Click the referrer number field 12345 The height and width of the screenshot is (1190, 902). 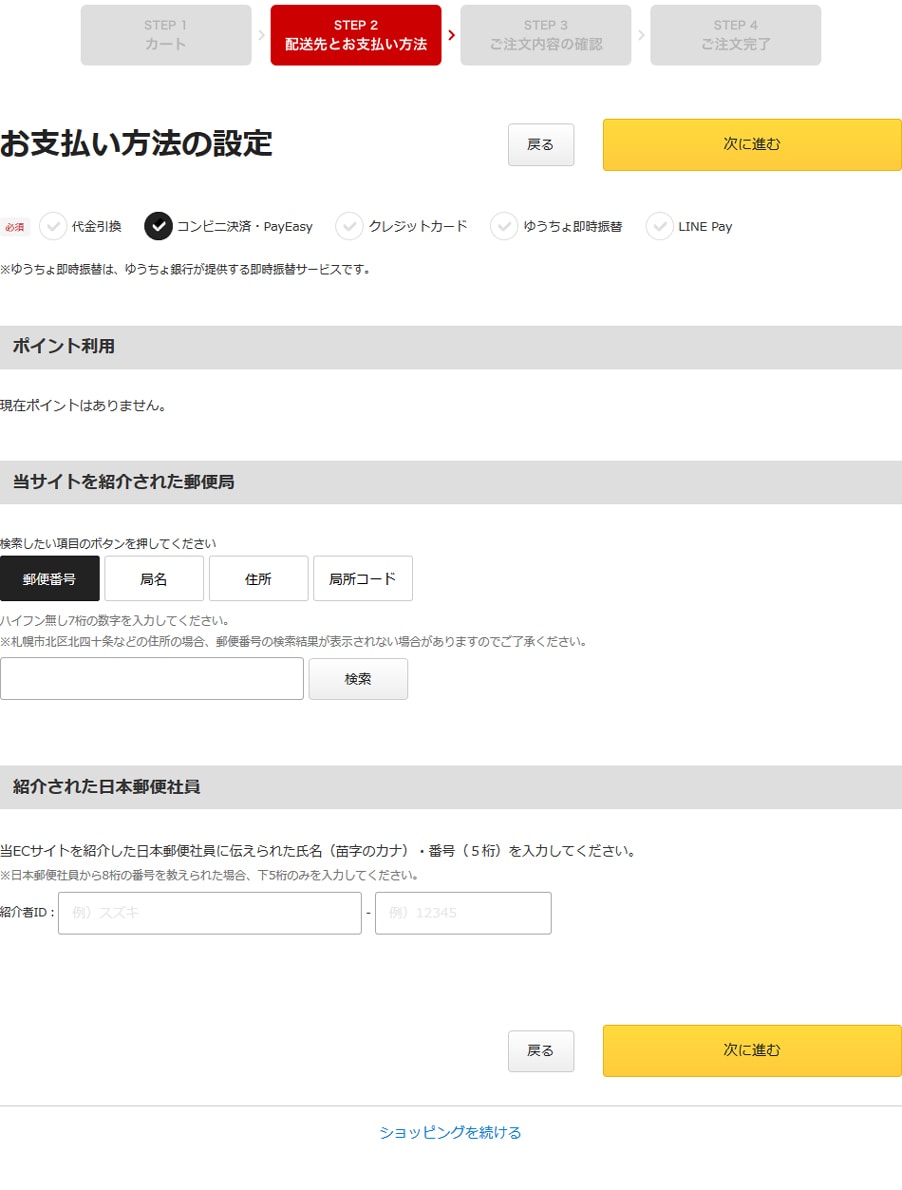(x=463, y=913)
